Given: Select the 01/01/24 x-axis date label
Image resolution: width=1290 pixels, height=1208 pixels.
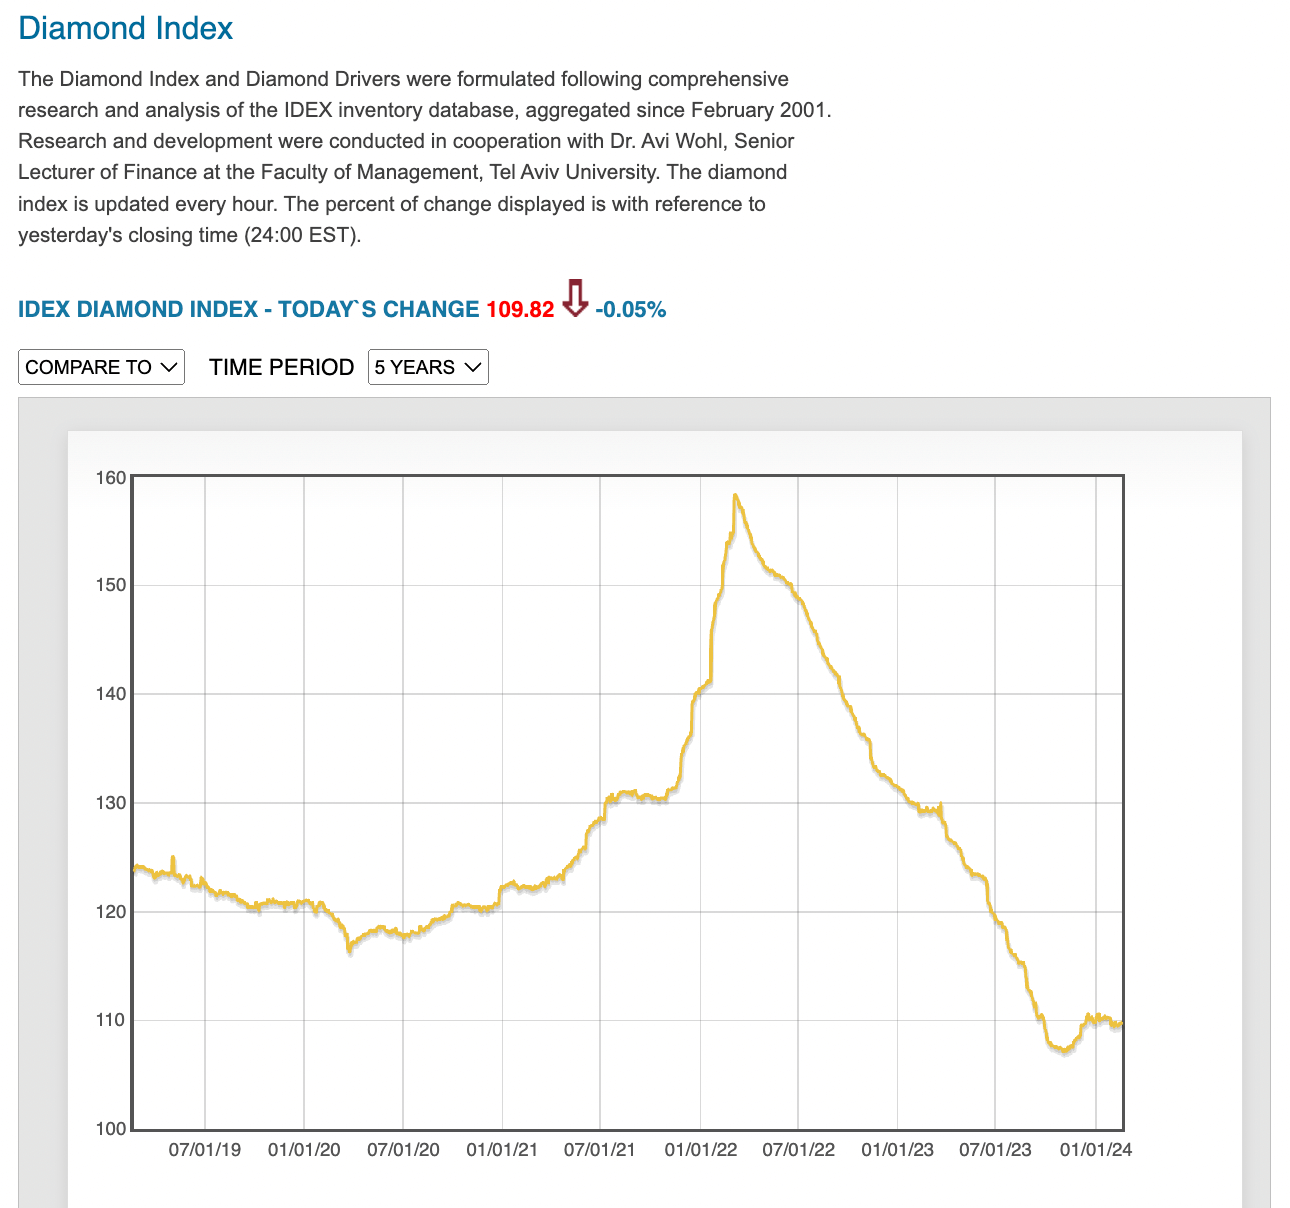Looking at the screenshot, I should click(x=1095, y=1150).
